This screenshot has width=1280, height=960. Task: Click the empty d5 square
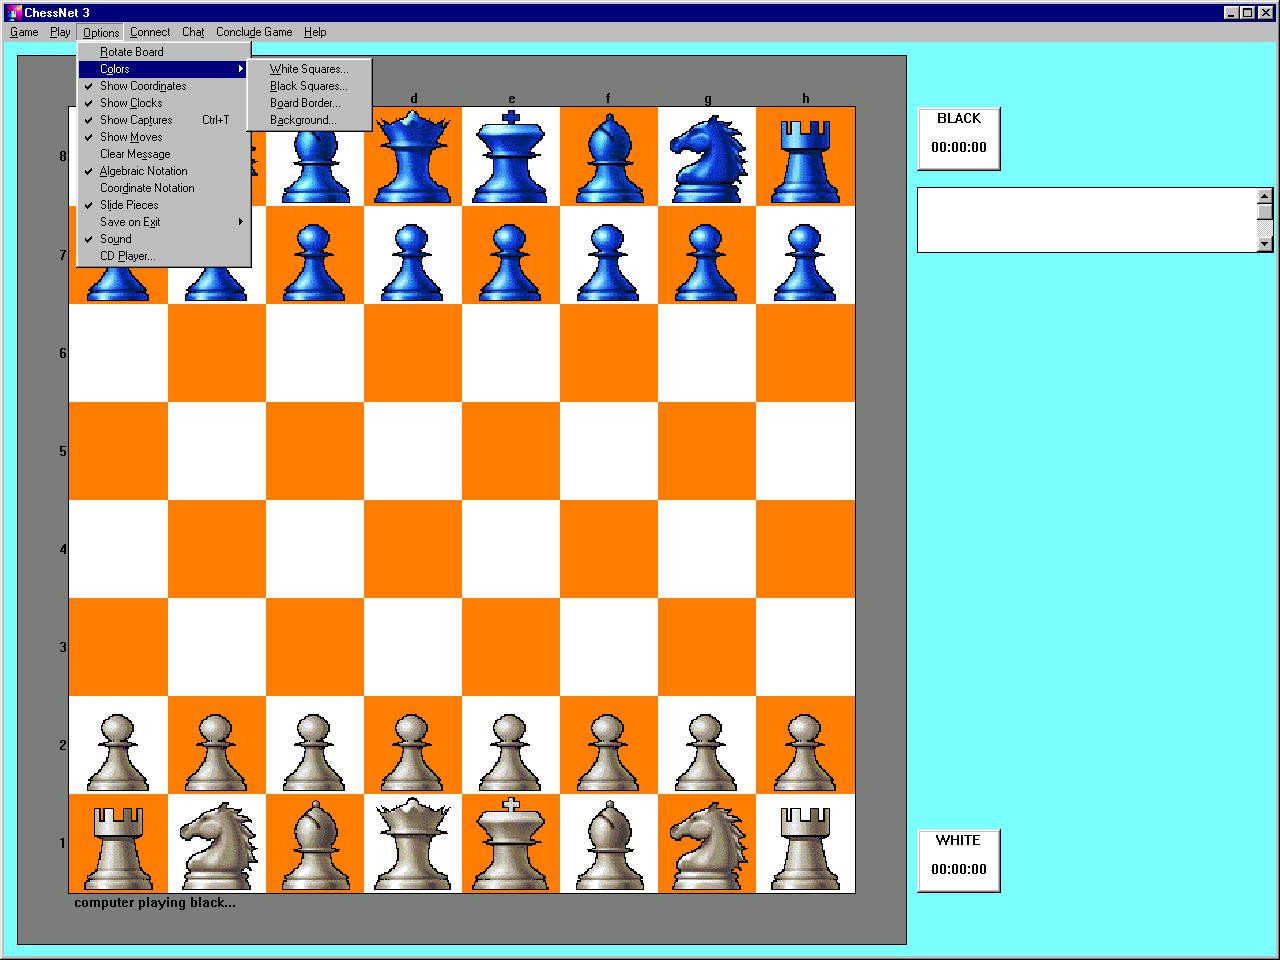[413, 451]
